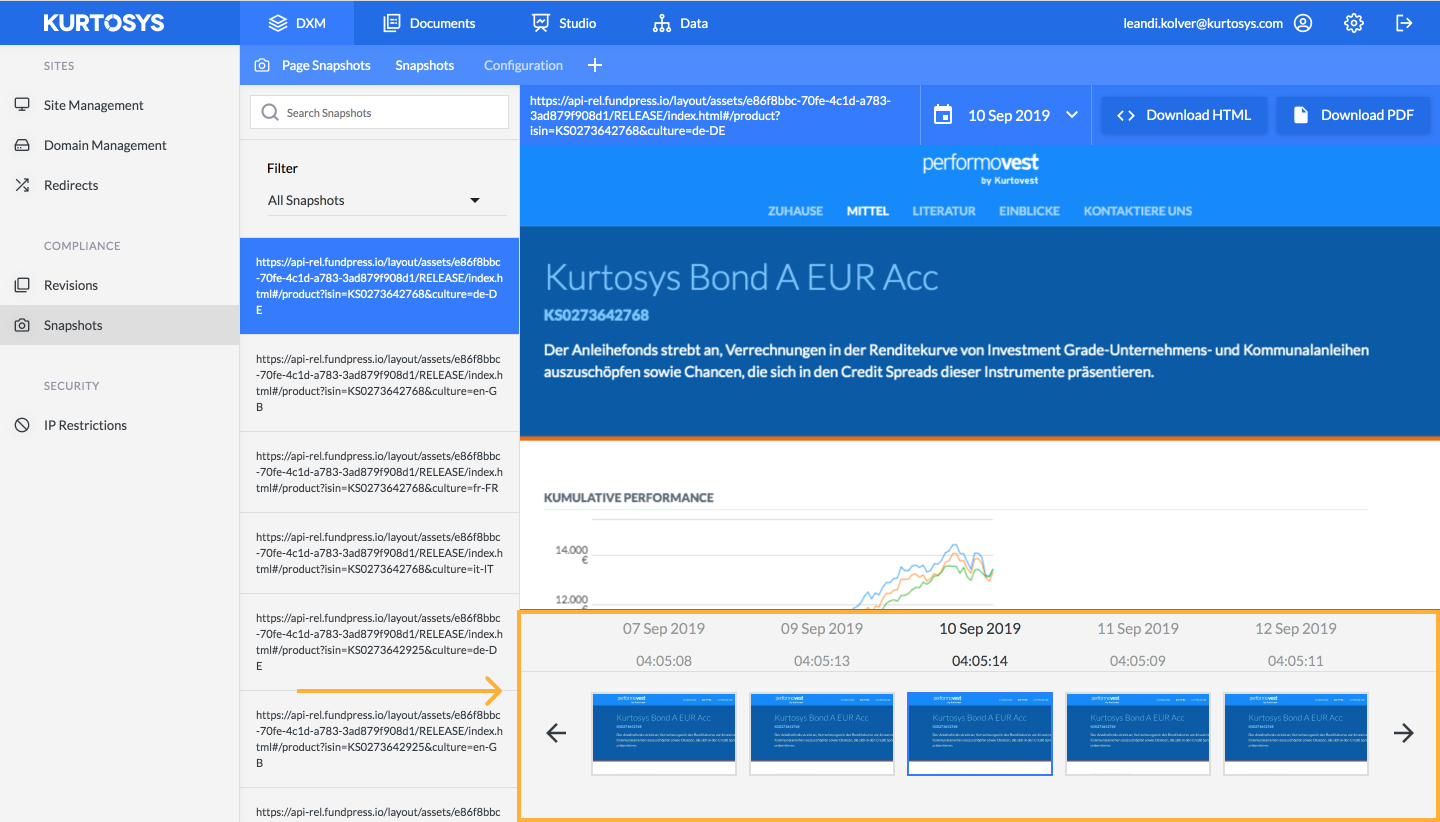
Task: Click the plus icon beside Configuration
Action: point(595,65)
